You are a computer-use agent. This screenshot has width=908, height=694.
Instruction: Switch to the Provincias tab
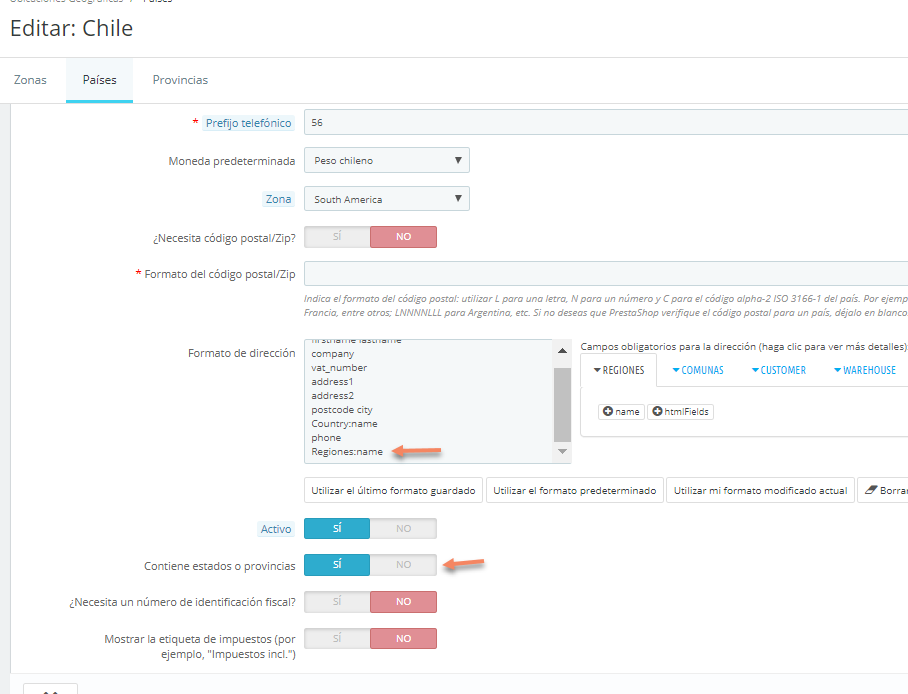point(180,80)
